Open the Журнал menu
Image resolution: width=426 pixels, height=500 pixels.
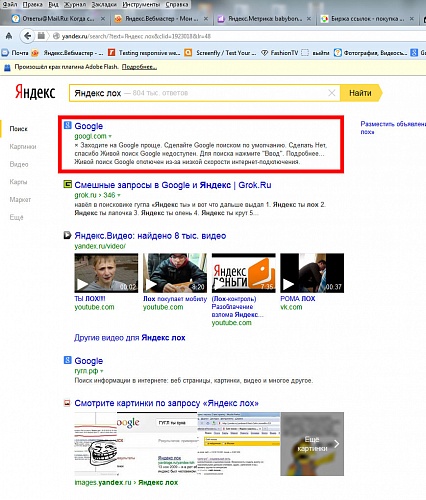(75, 4)
